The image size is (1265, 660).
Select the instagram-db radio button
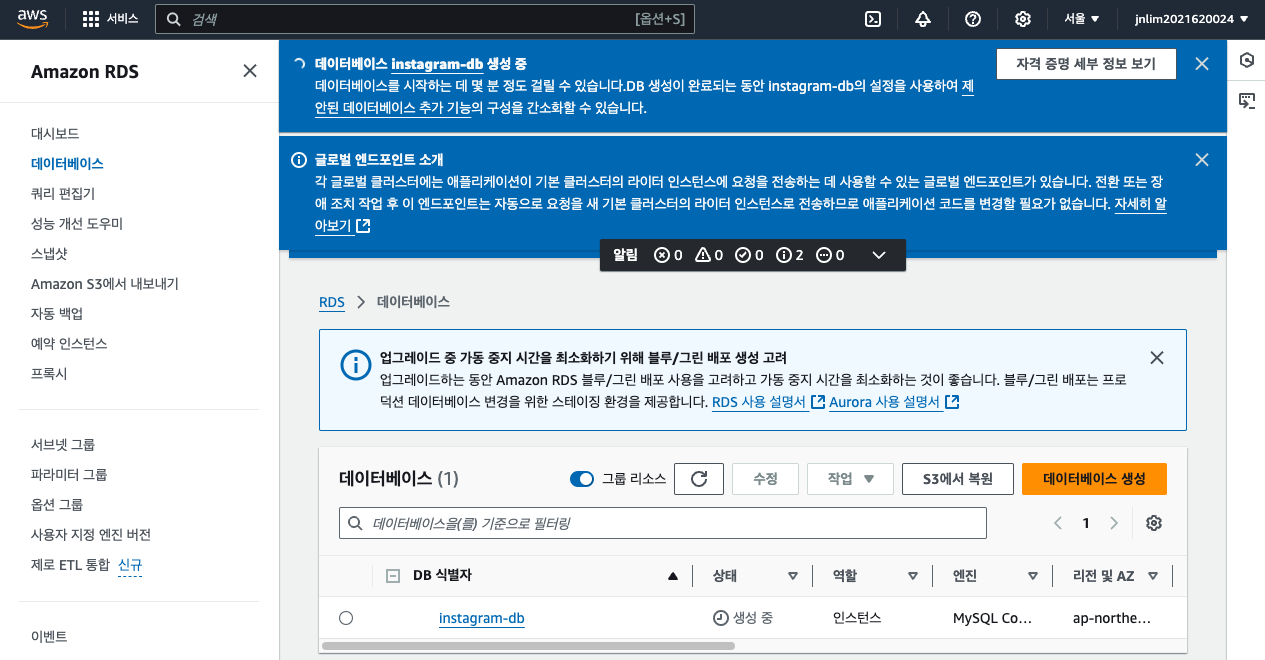click(x=346, y=618)
